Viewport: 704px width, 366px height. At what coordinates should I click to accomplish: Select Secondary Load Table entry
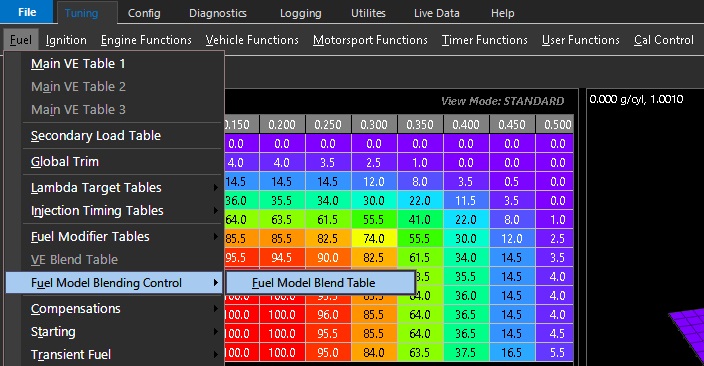pyautogui.click(x=114, y=136)
